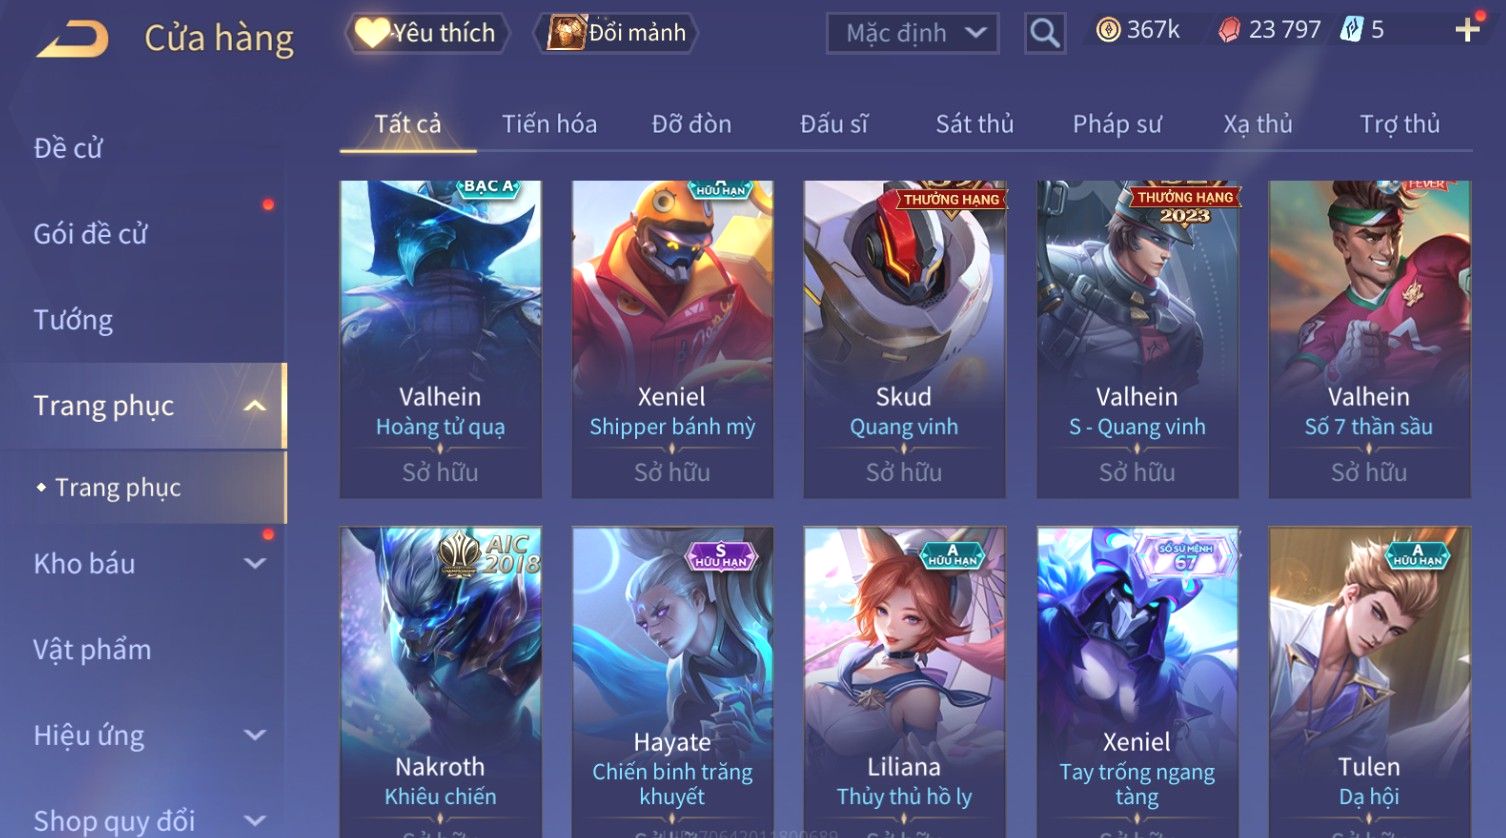Switch to the Pháp sư tab

[1117, 124]
